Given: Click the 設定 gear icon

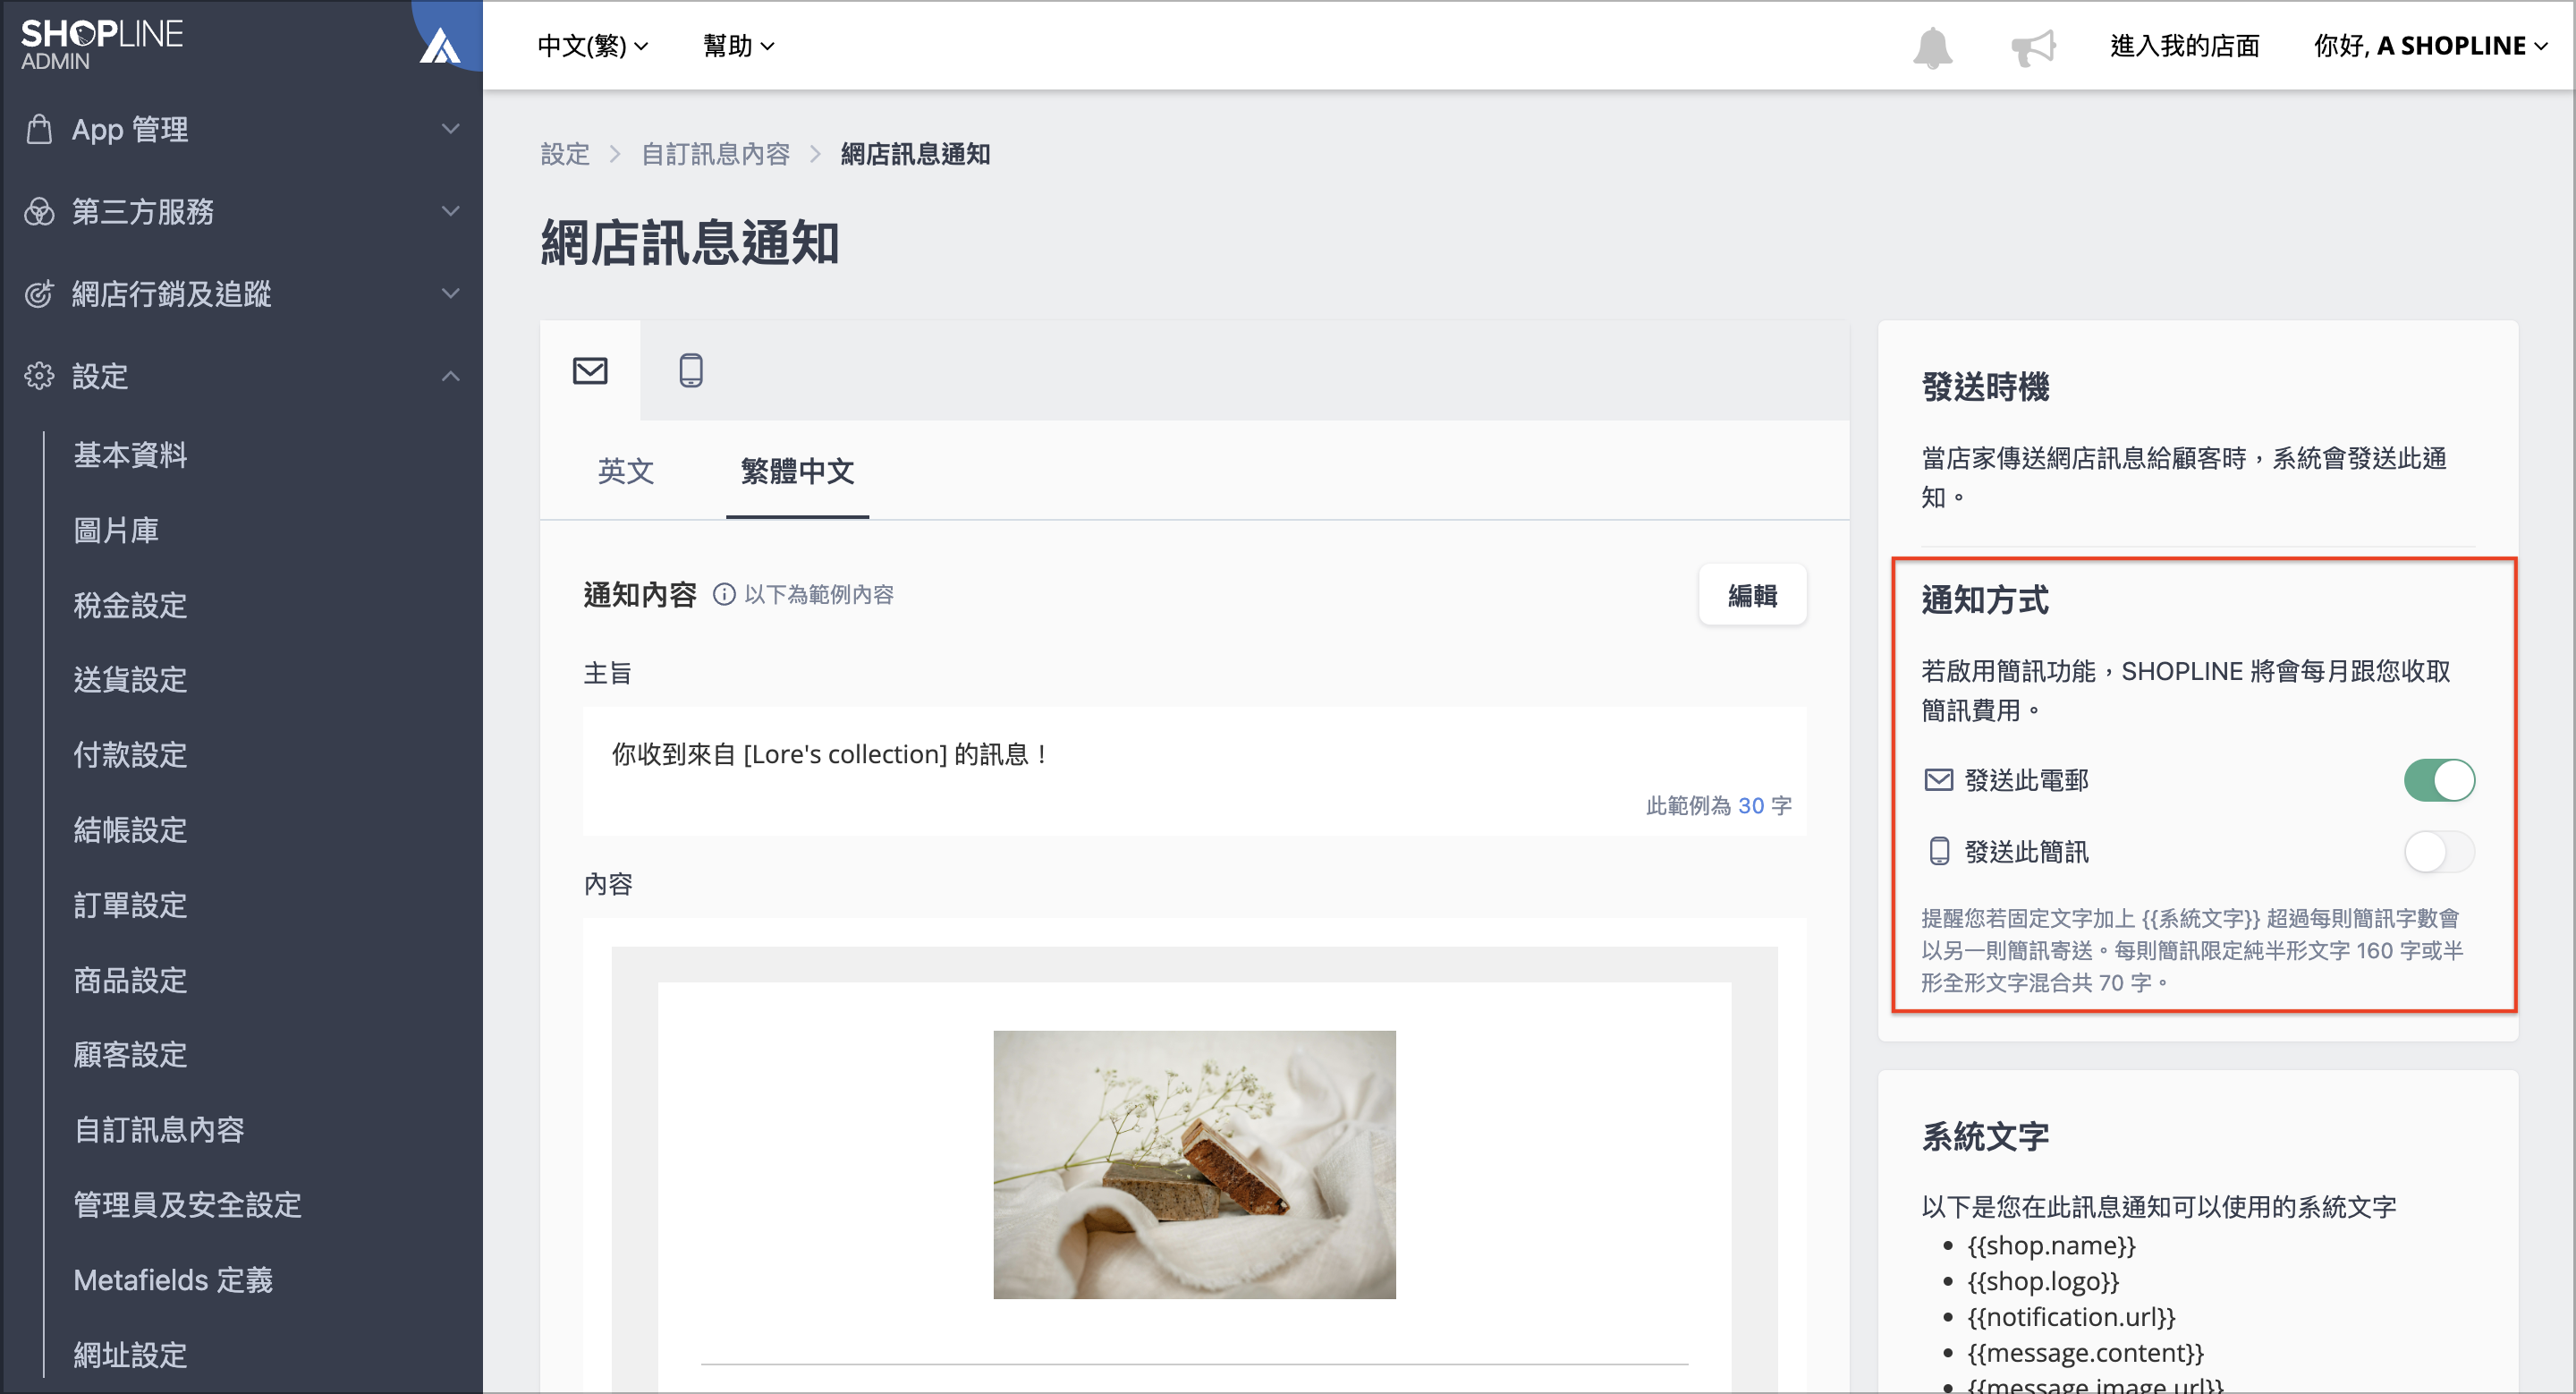Looking at the screenshot, I should 39,376.
